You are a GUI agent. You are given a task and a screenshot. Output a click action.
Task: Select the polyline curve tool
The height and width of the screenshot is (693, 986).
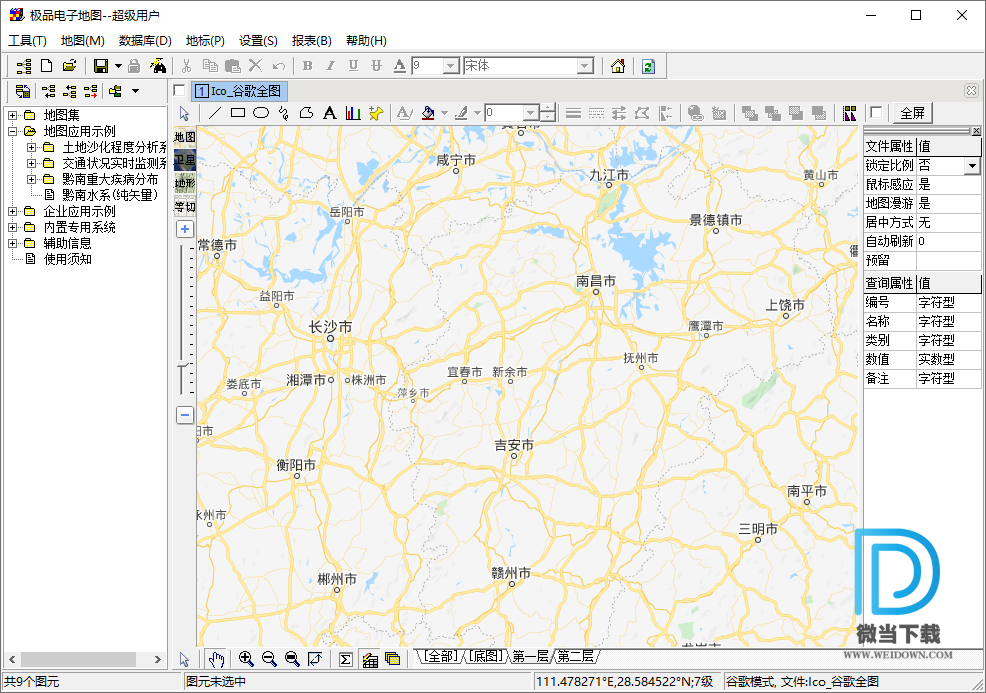pyautogui.click(x=284, y=113)
